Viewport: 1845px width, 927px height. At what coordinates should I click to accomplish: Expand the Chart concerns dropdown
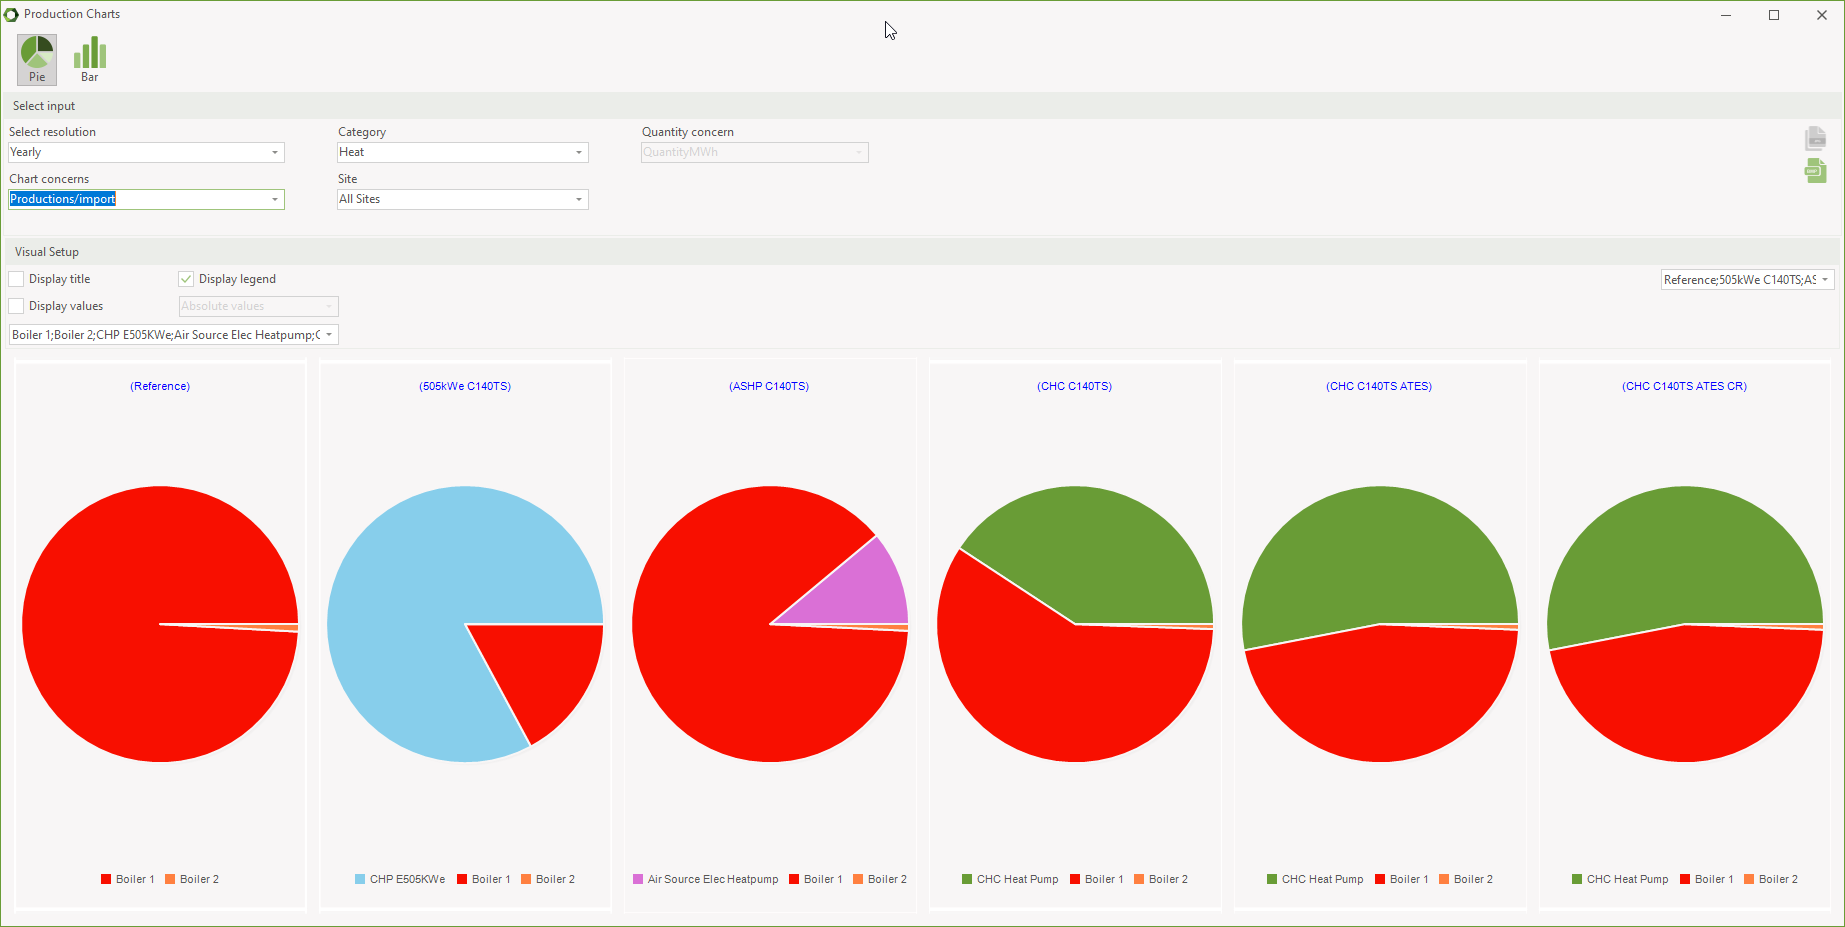click(275, 199)
